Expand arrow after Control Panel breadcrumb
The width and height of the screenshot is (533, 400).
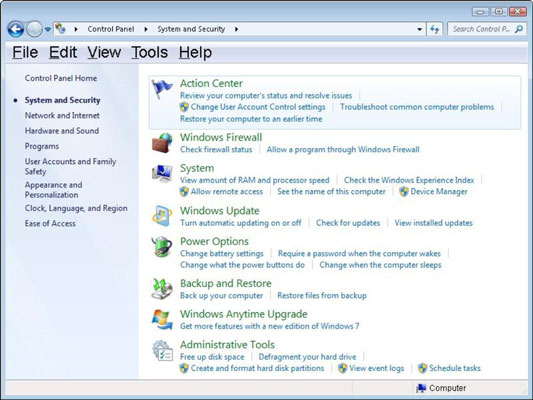146,29
